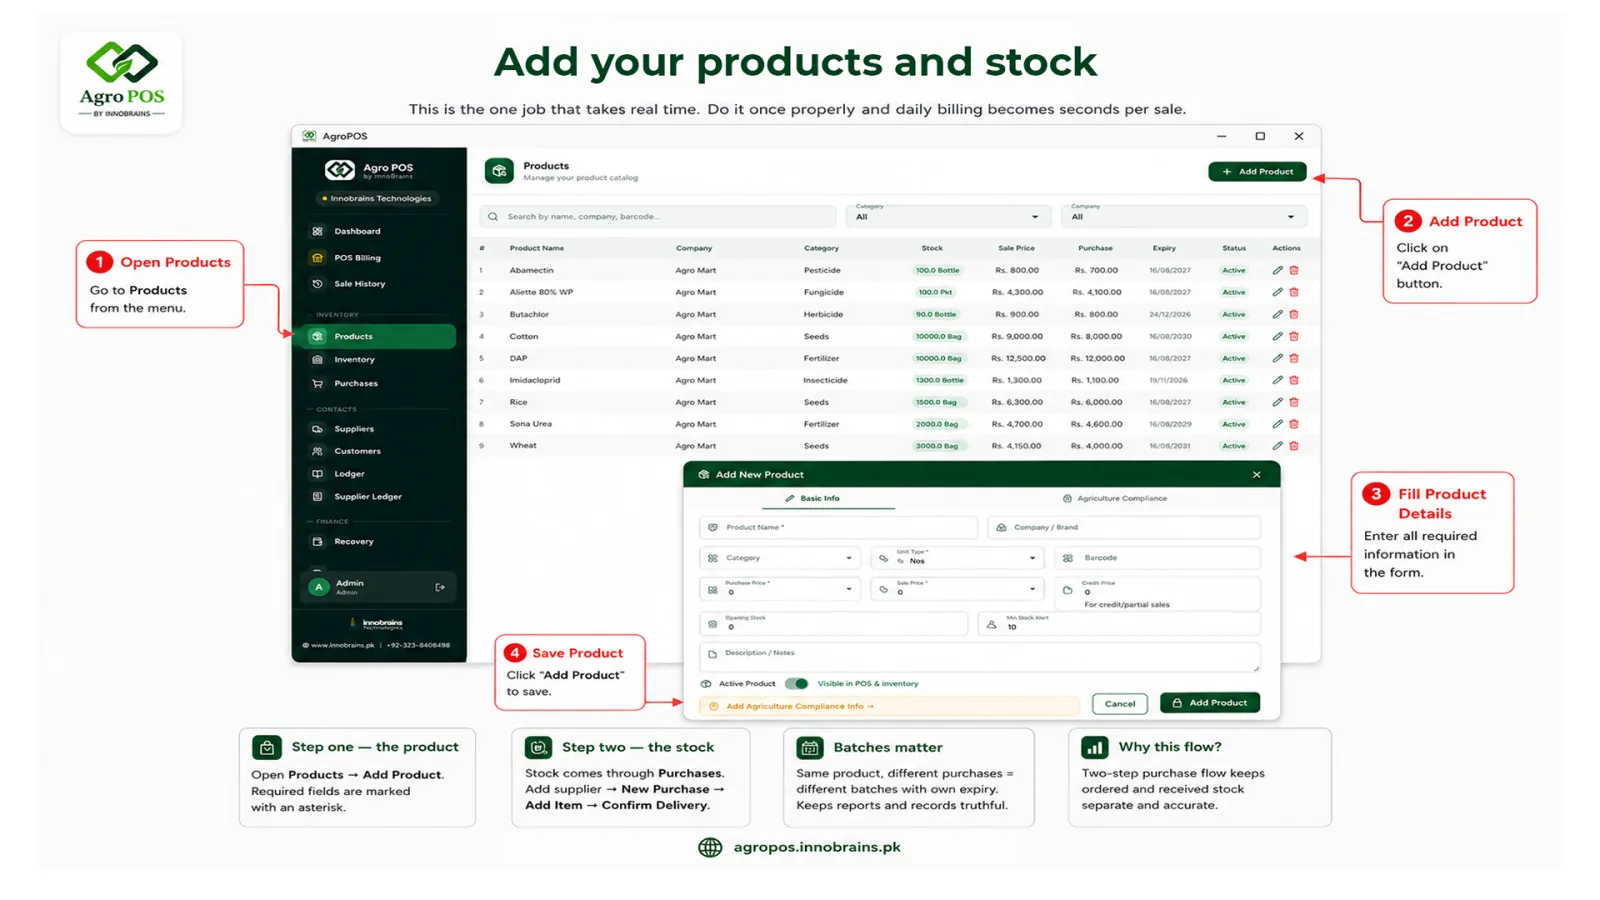The height and width of the screenshot is (900, 1600).
Task: Click the Opening Stock field
Action: [x=834, y=624]
